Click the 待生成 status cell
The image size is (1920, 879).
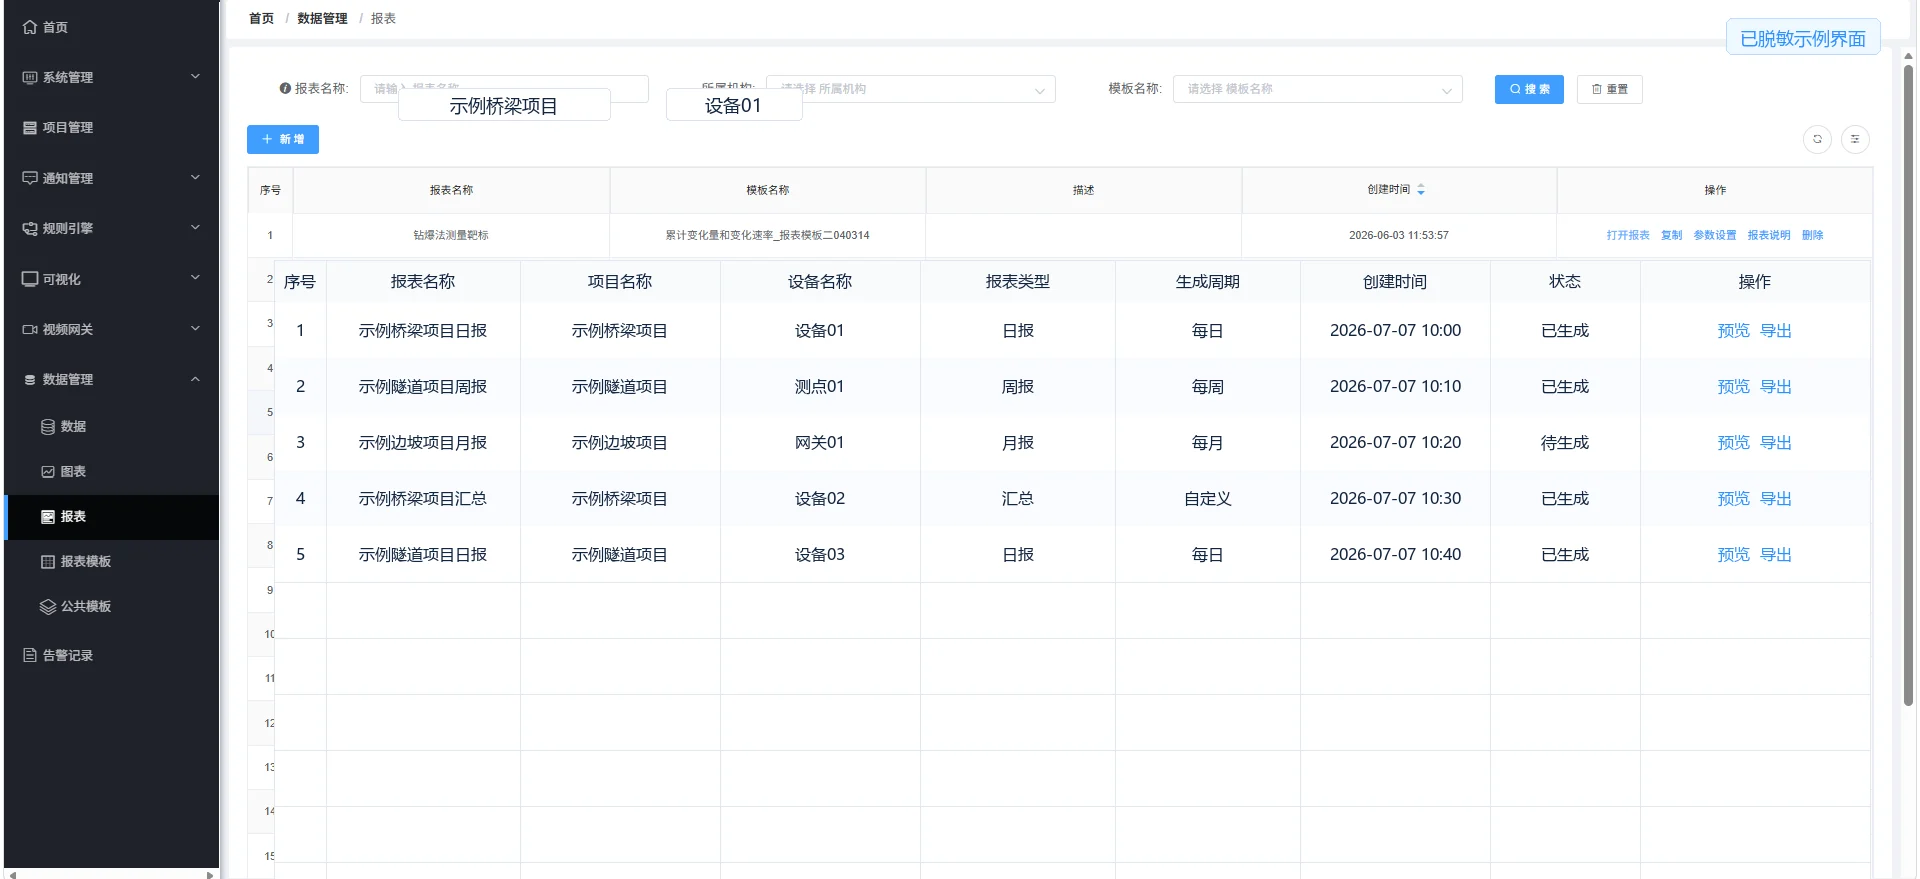pos(1565,442)
